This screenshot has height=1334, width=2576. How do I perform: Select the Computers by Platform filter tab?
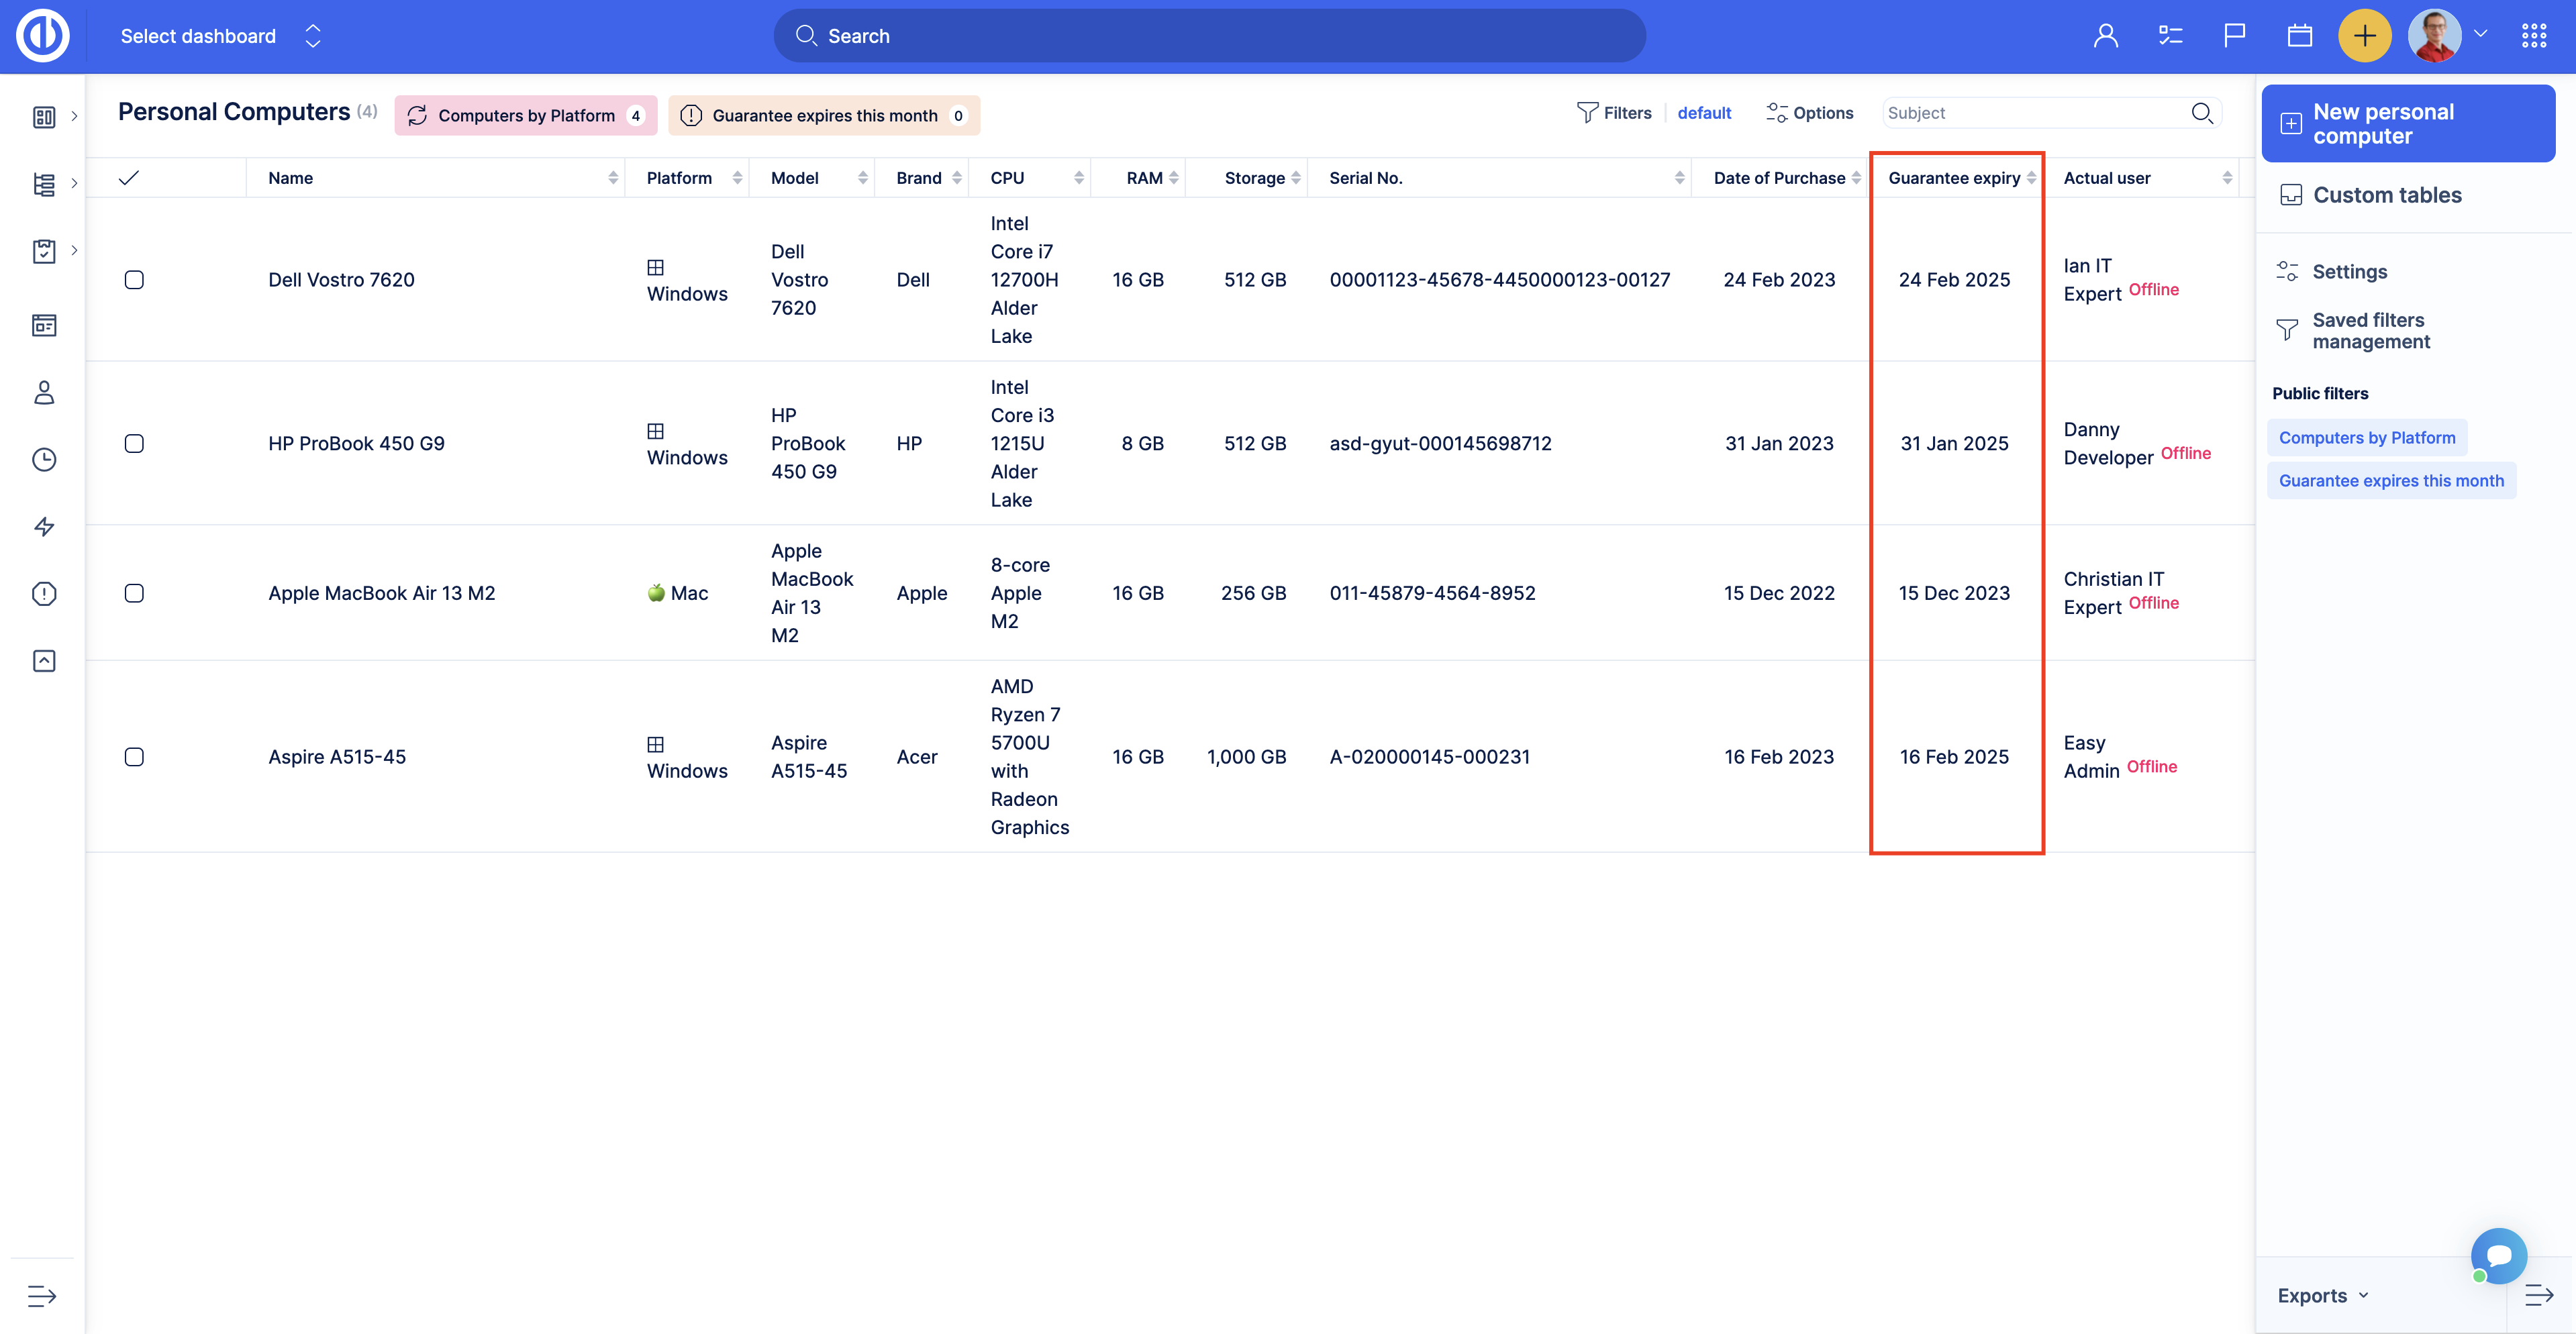pos(525,115)
